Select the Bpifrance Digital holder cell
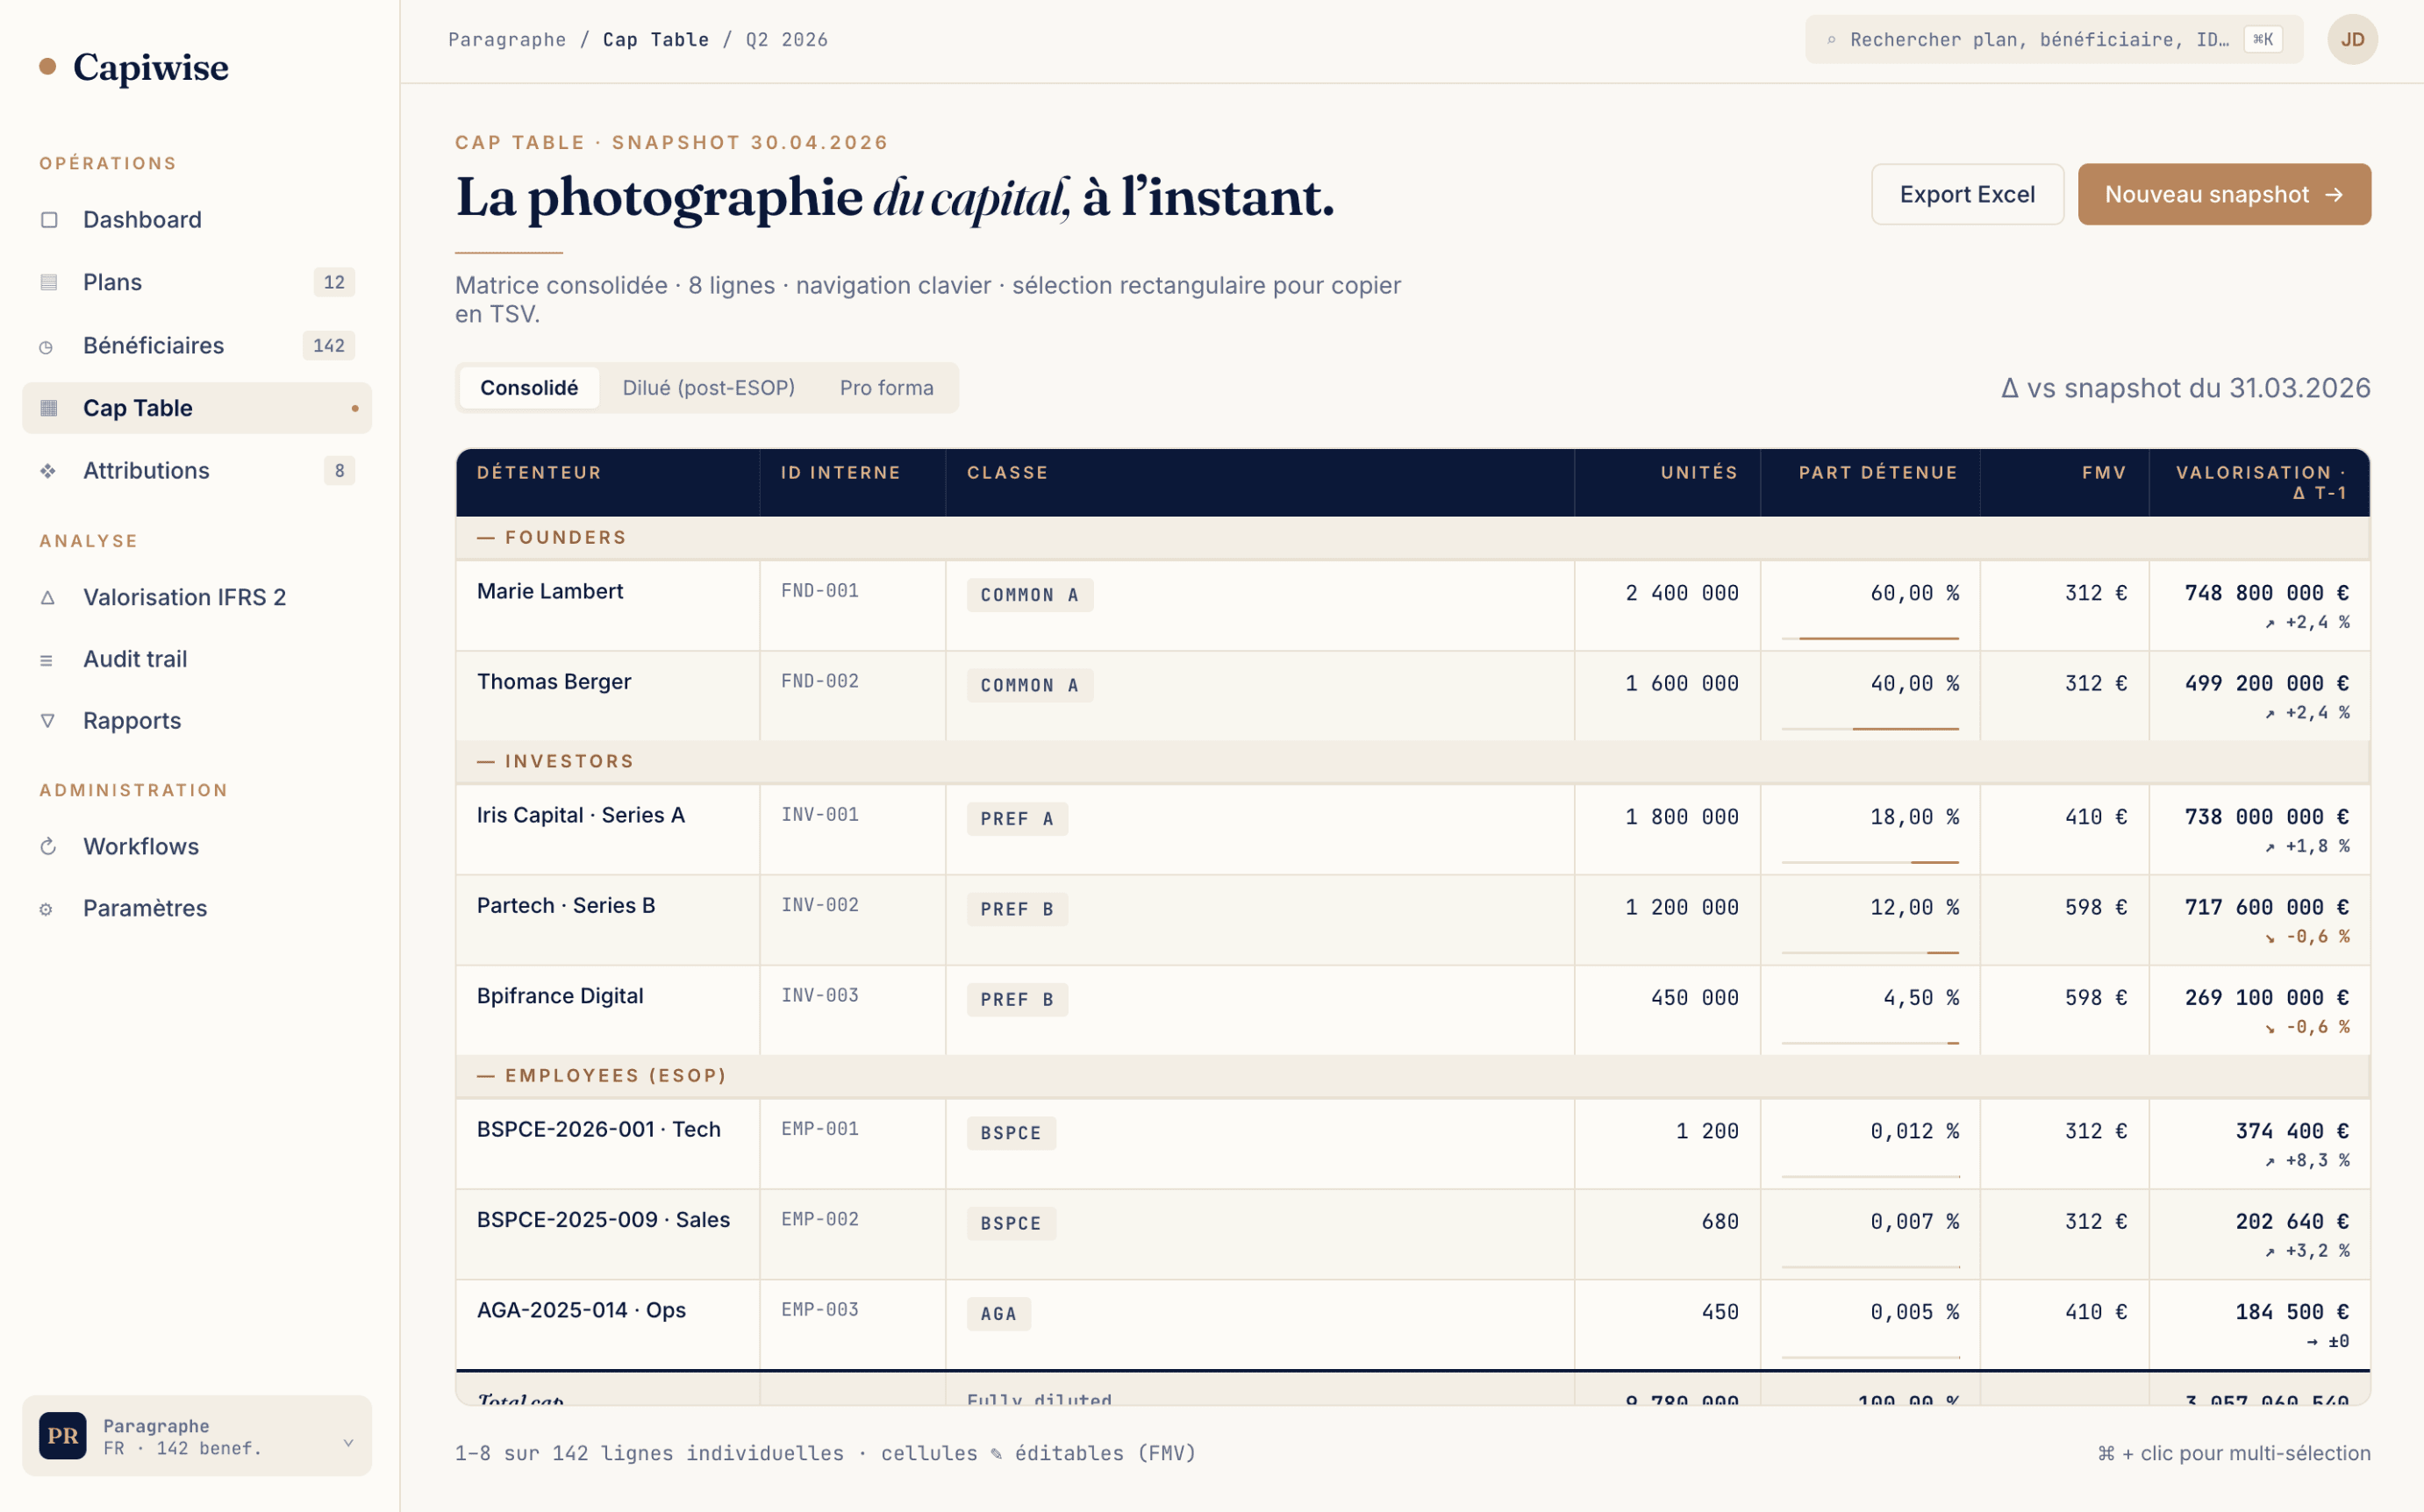The height and width of the screenshot is (1512, 2424). (608, 1010)
